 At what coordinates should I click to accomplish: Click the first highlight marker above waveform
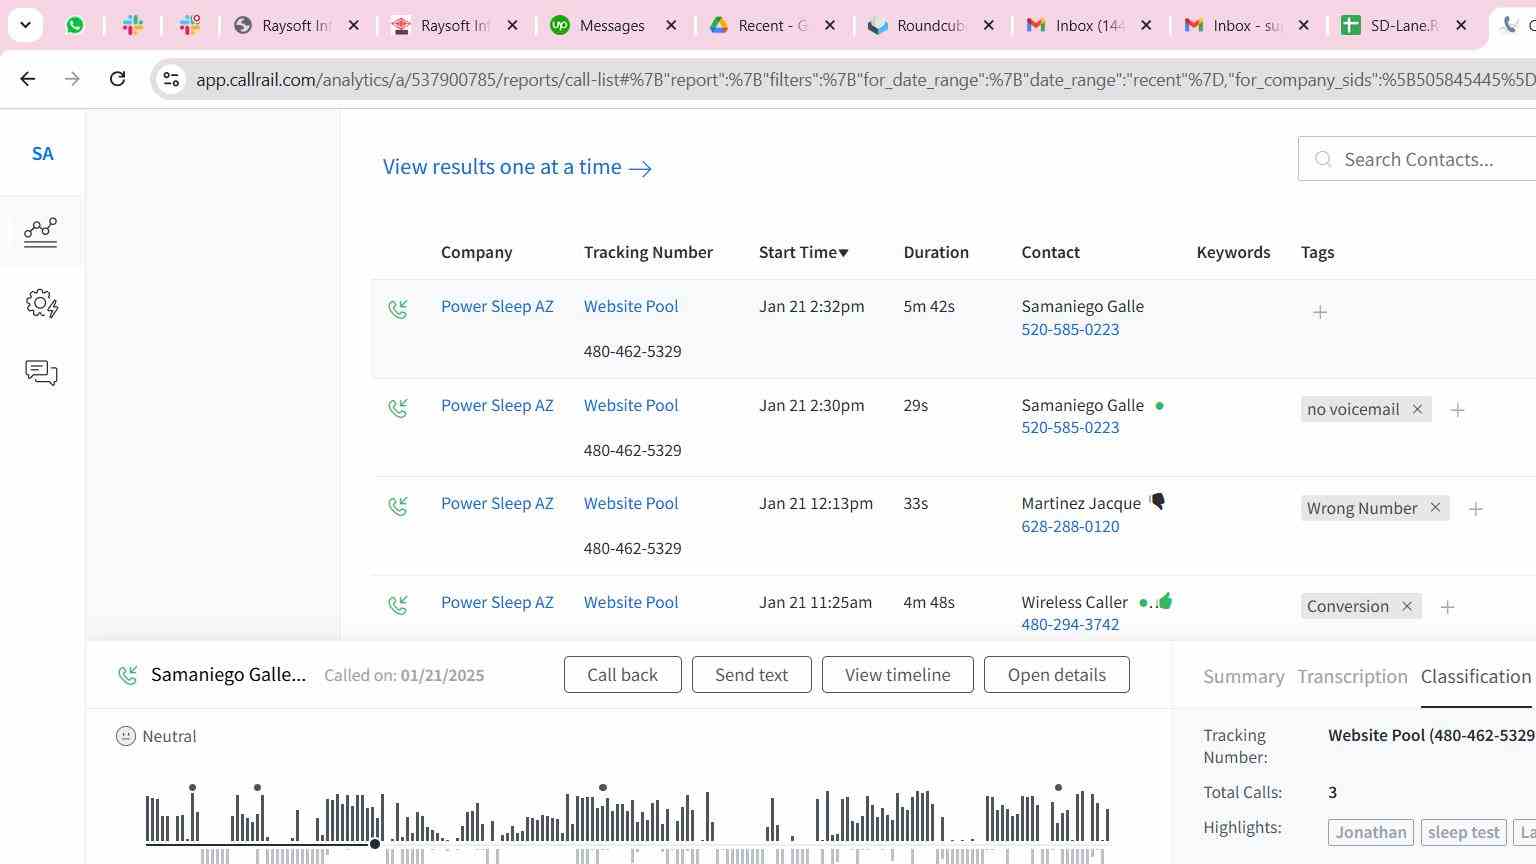coord(192,788)
